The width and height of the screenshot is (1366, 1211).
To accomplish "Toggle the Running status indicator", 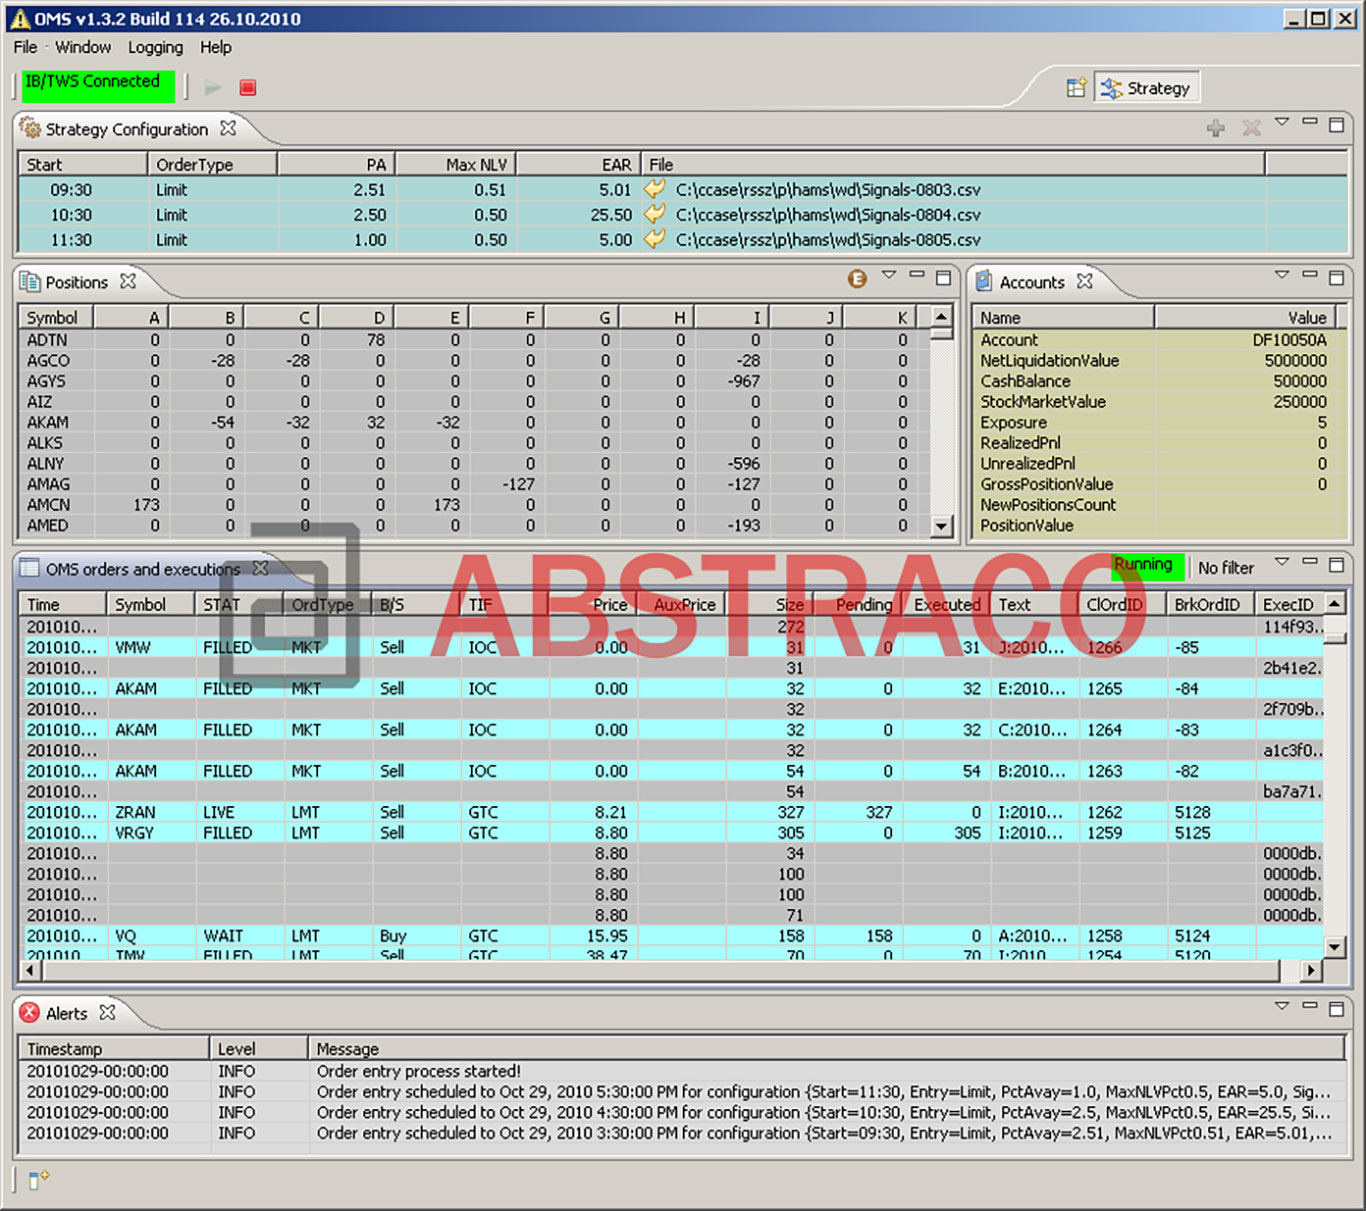I will pyautogui.click(x=1146, y=566).
